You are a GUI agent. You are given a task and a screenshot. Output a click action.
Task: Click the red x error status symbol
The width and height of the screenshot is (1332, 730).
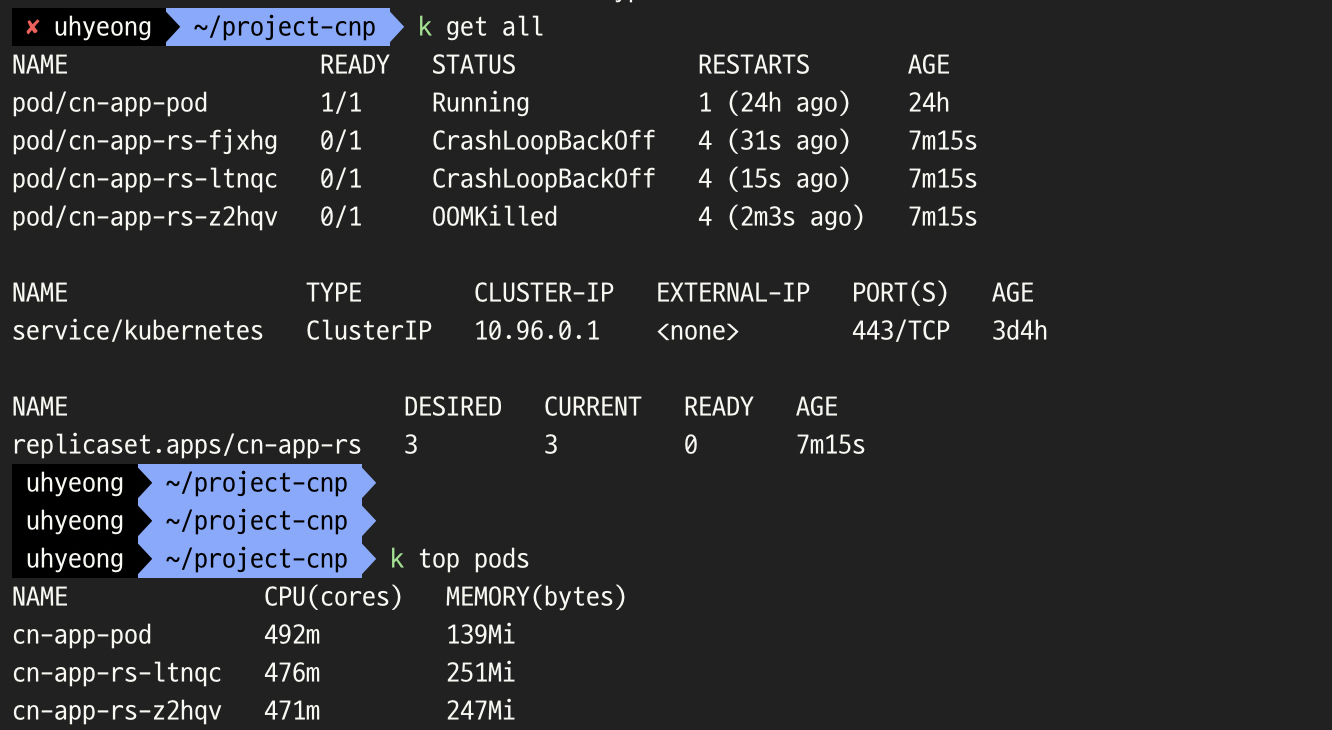point(33,27)
